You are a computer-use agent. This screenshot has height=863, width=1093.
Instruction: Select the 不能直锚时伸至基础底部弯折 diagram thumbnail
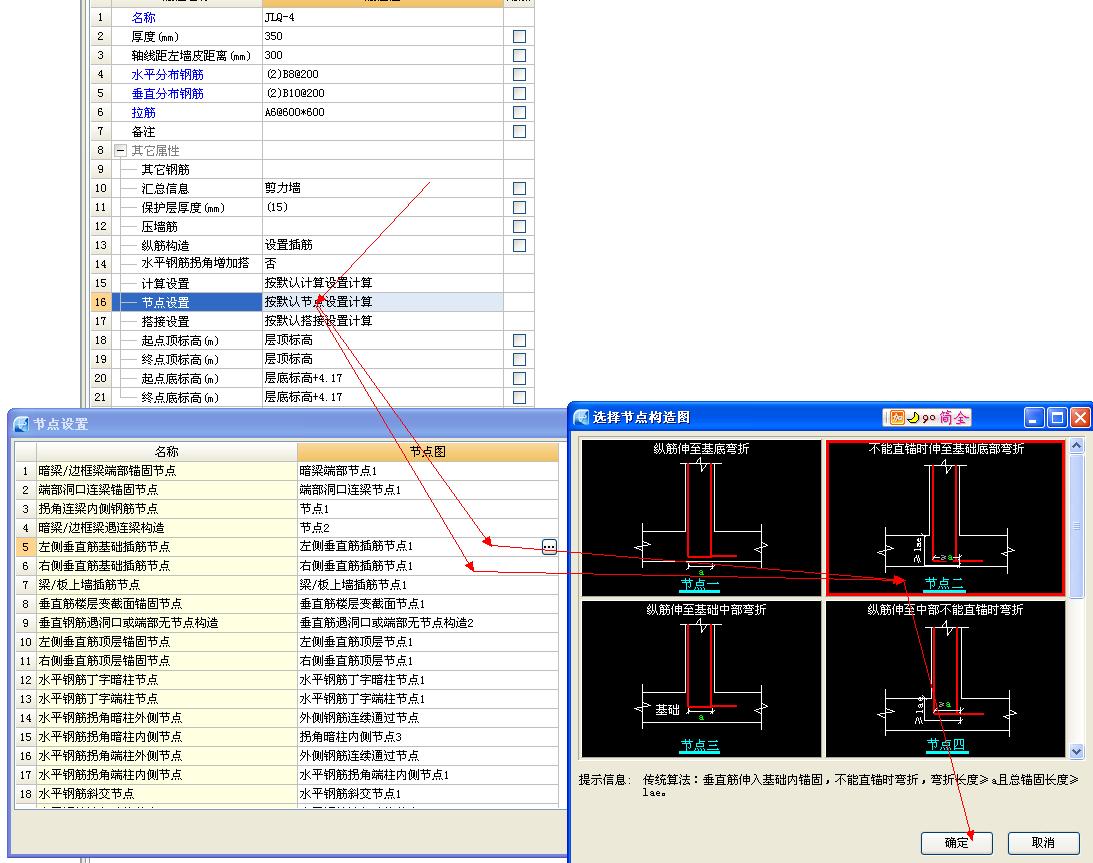click(x=946, y=518)
